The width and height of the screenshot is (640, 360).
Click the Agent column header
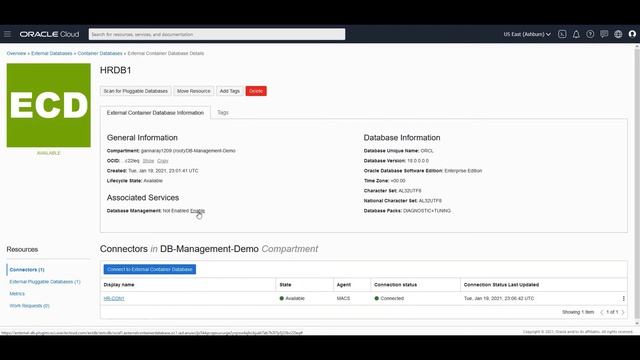(344, 285)
